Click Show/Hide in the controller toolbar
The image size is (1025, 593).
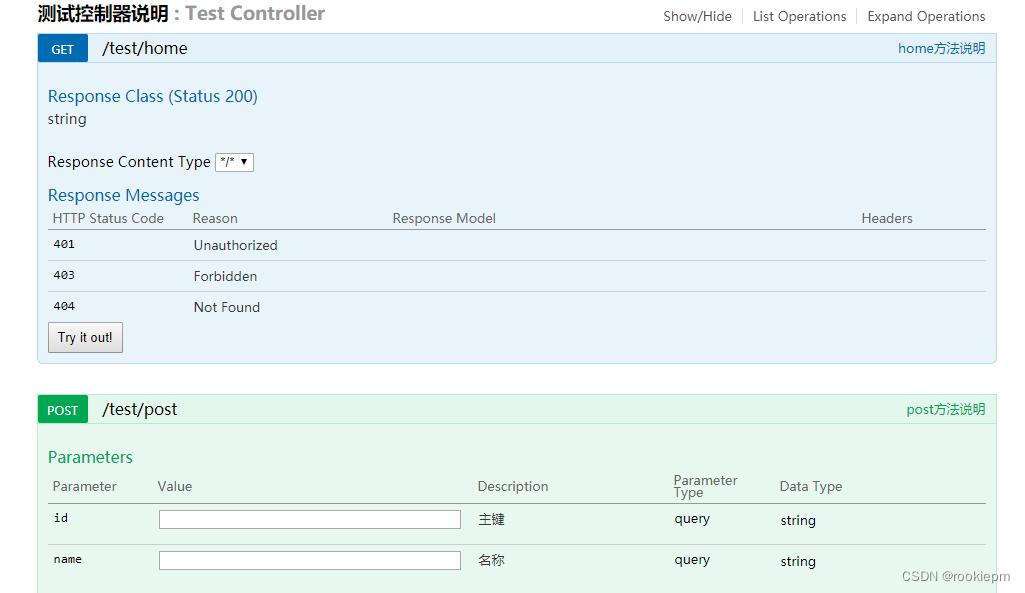(x=697, y=16)
